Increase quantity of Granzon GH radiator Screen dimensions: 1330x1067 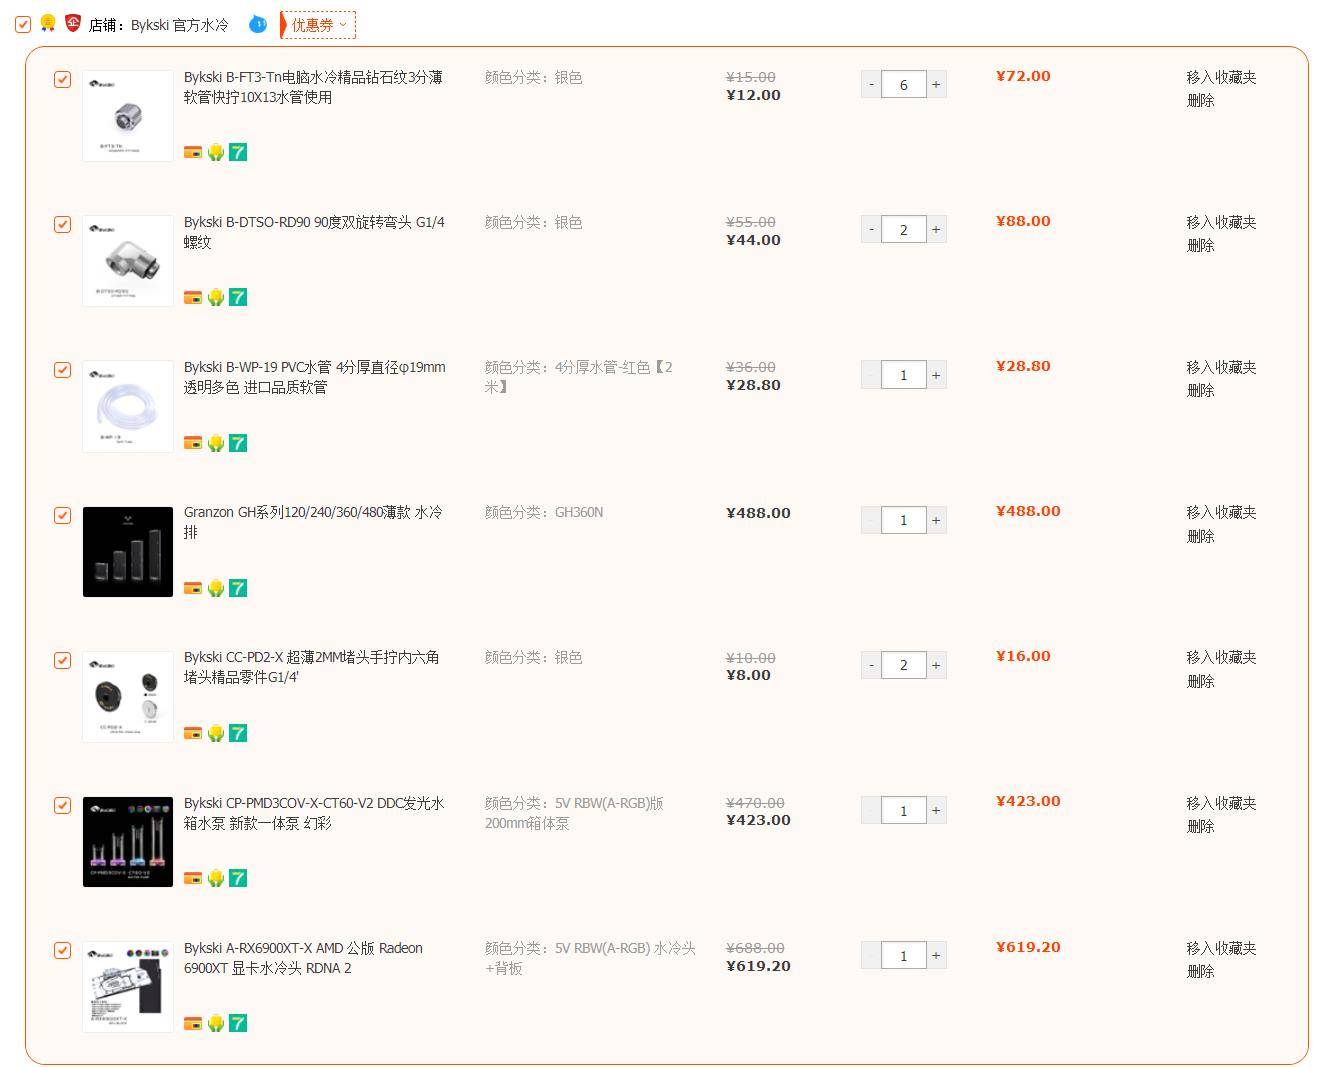tap(936, 520)
